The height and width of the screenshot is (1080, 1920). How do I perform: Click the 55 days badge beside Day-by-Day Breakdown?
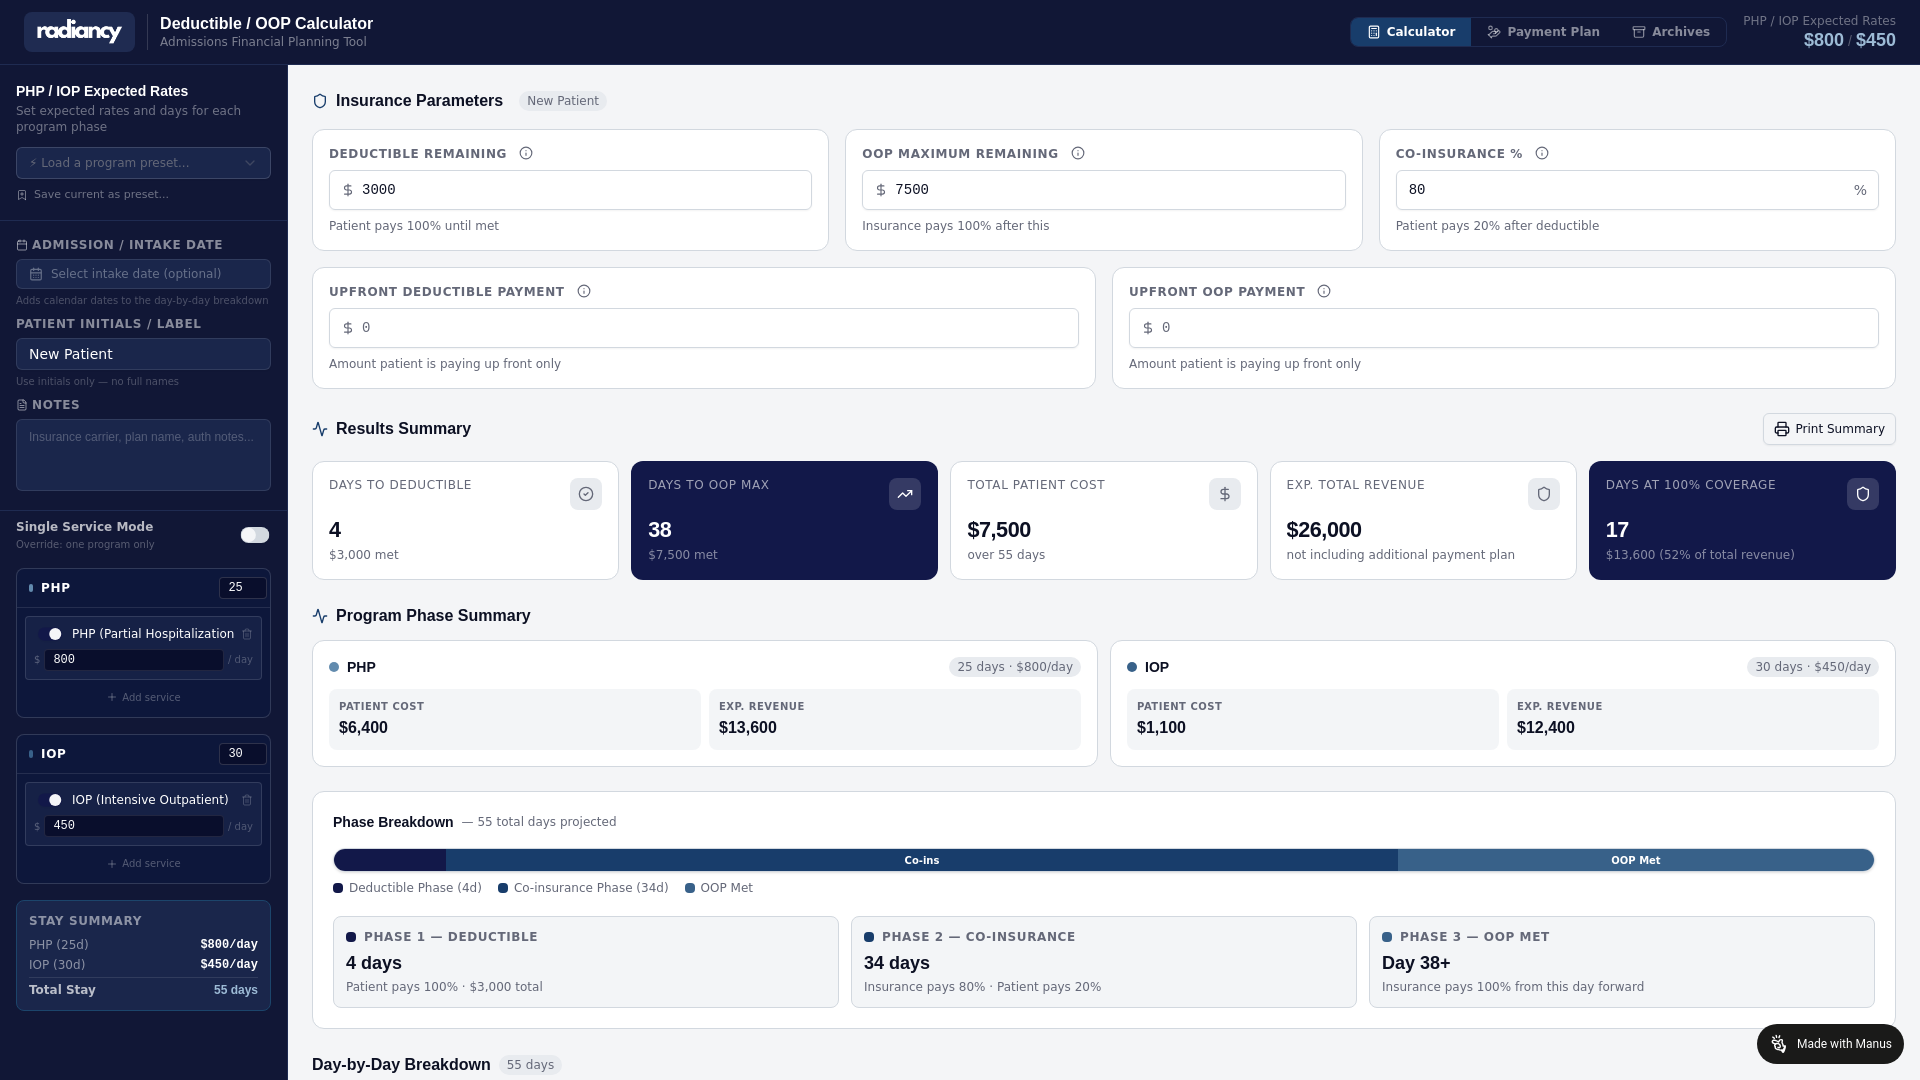[x=530, y=1065]
